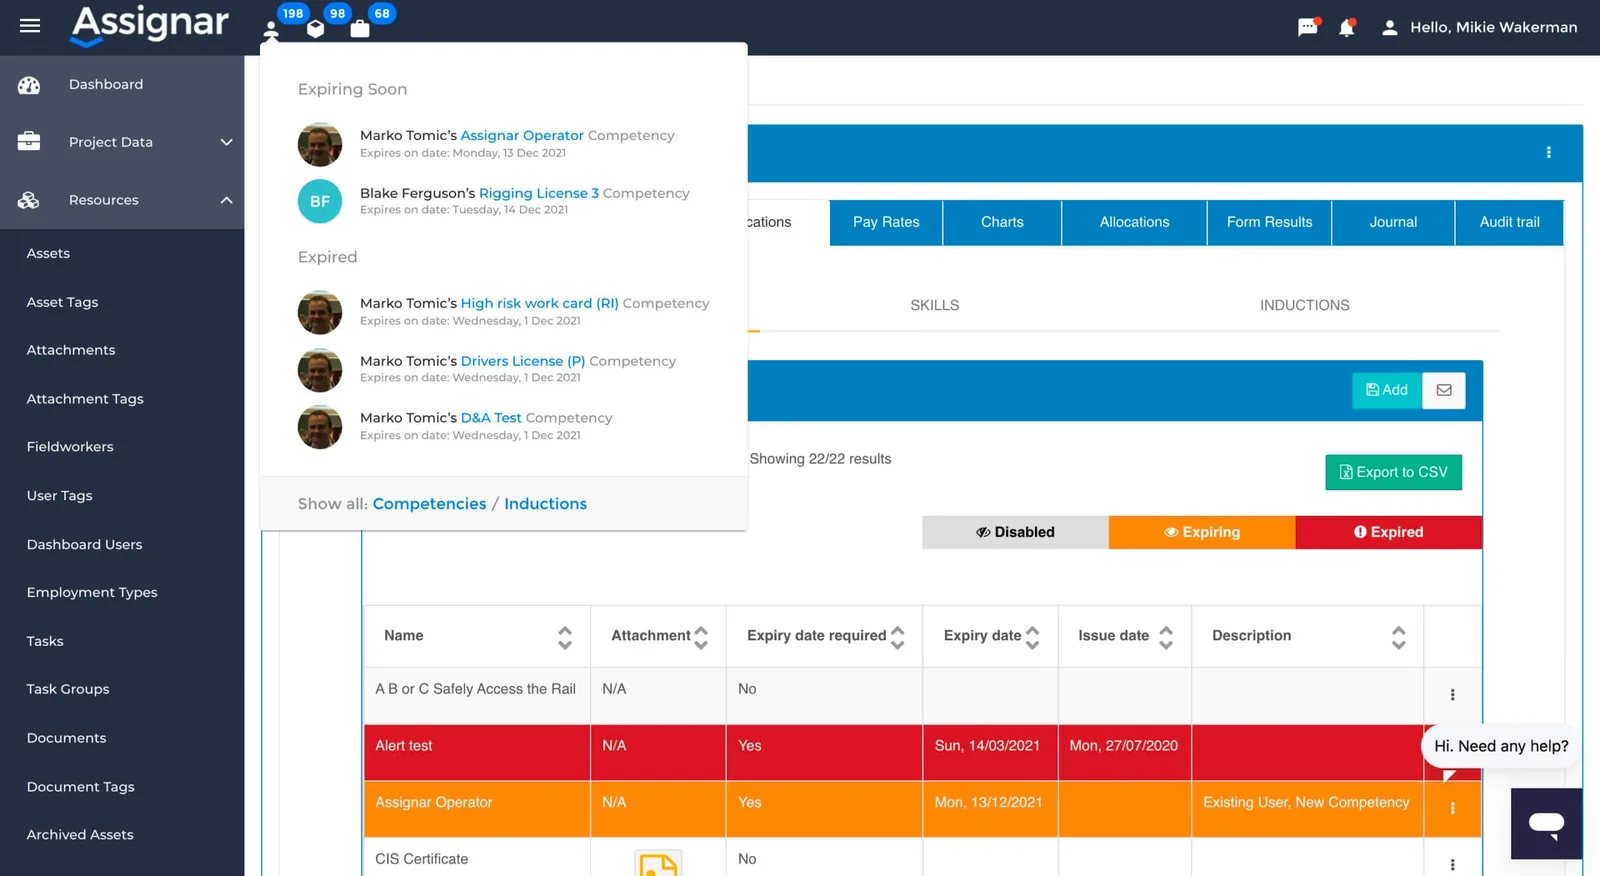This screenshot has width=1600, height=876.
Task: Collapse the Resources menu chevron
Action: click(x=226, y=200)
